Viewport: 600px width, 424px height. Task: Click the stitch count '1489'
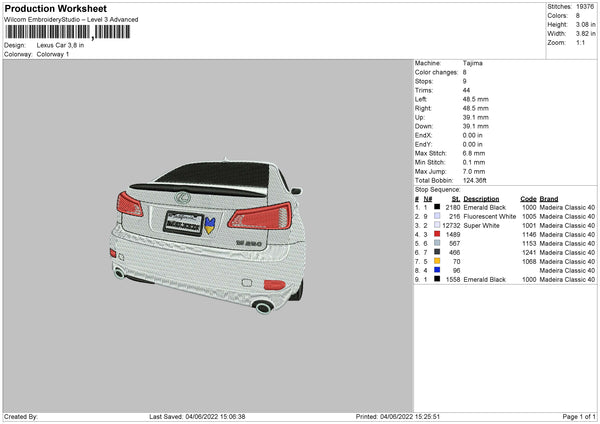coord(453,234)
